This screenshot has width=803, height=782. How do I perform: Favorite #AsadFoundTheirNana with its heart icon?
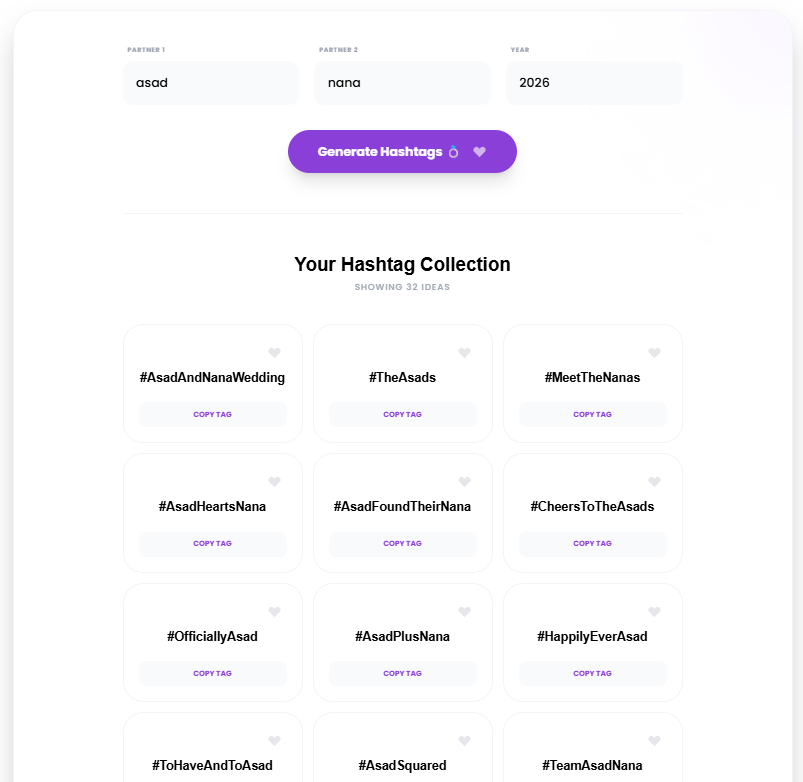coord(464,482)
